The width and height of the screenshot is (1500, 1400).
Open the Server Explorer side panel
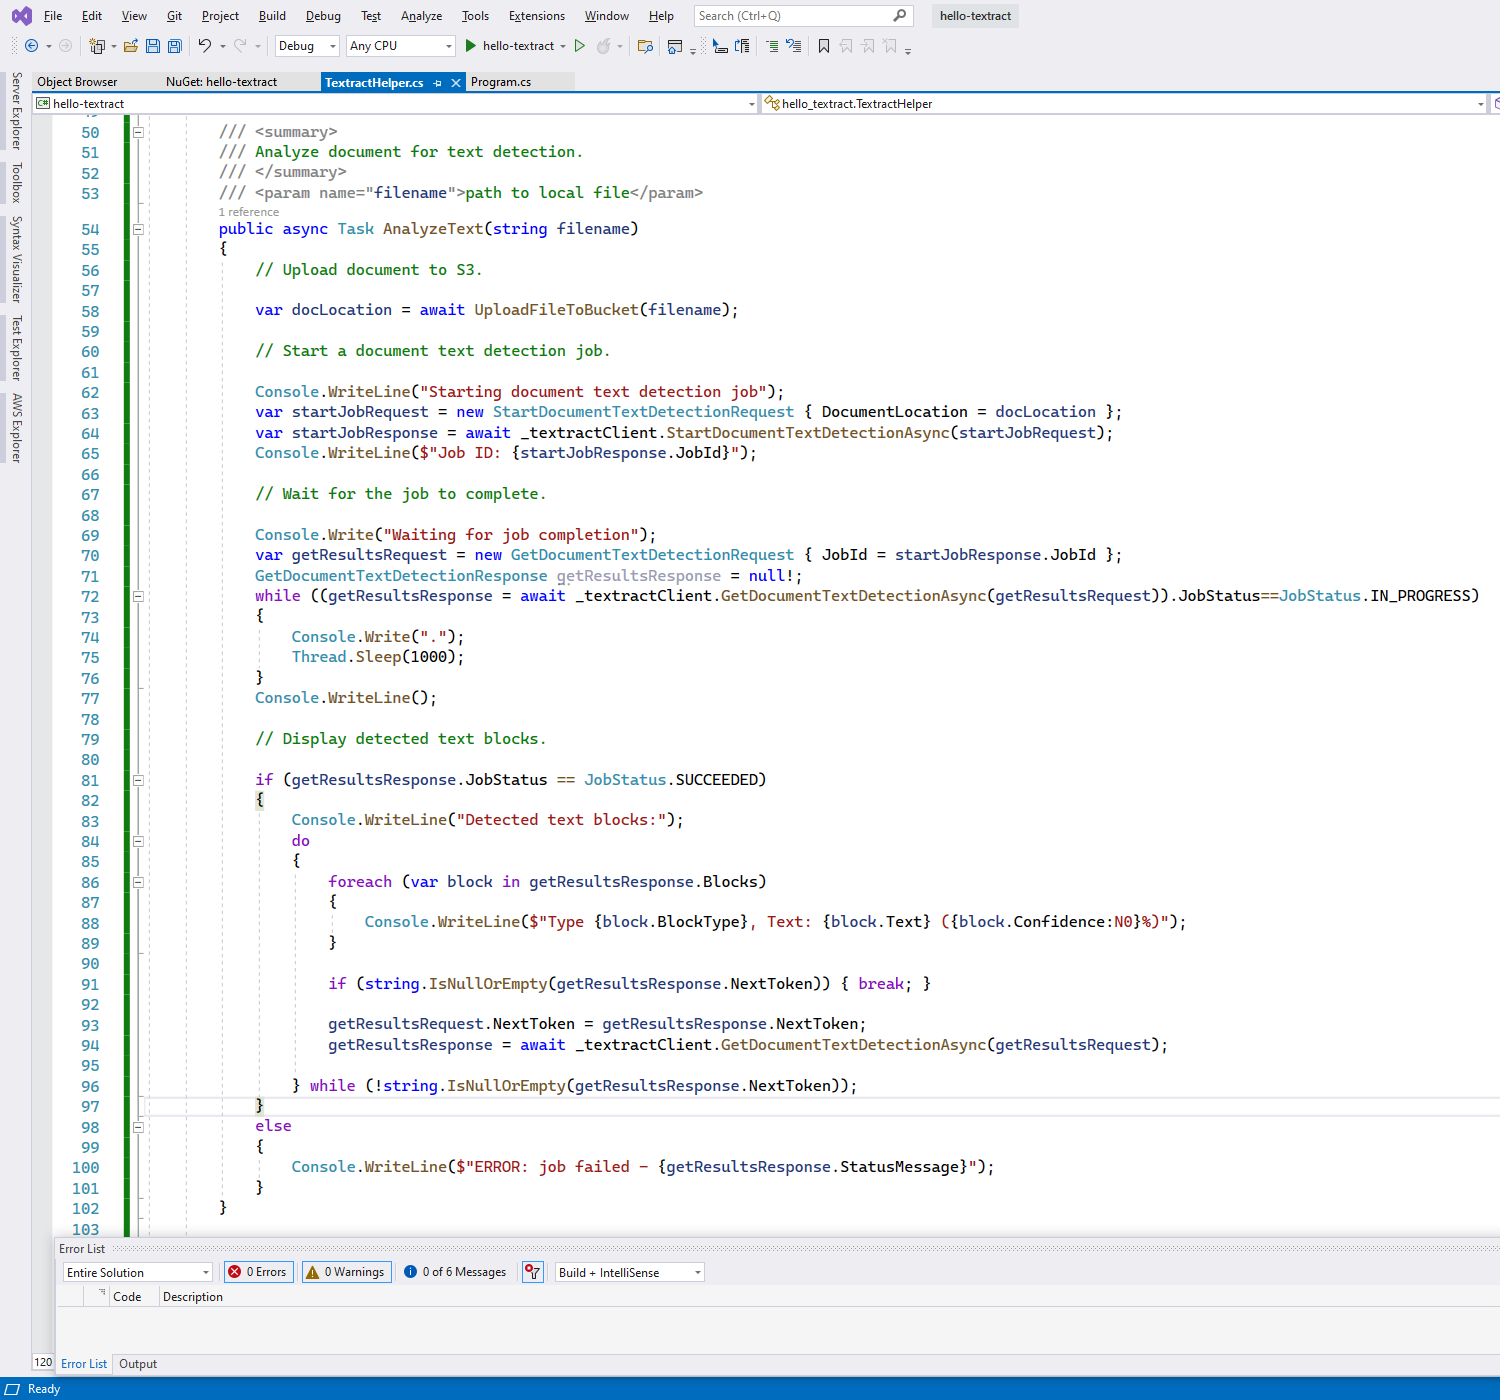[16, 110]
